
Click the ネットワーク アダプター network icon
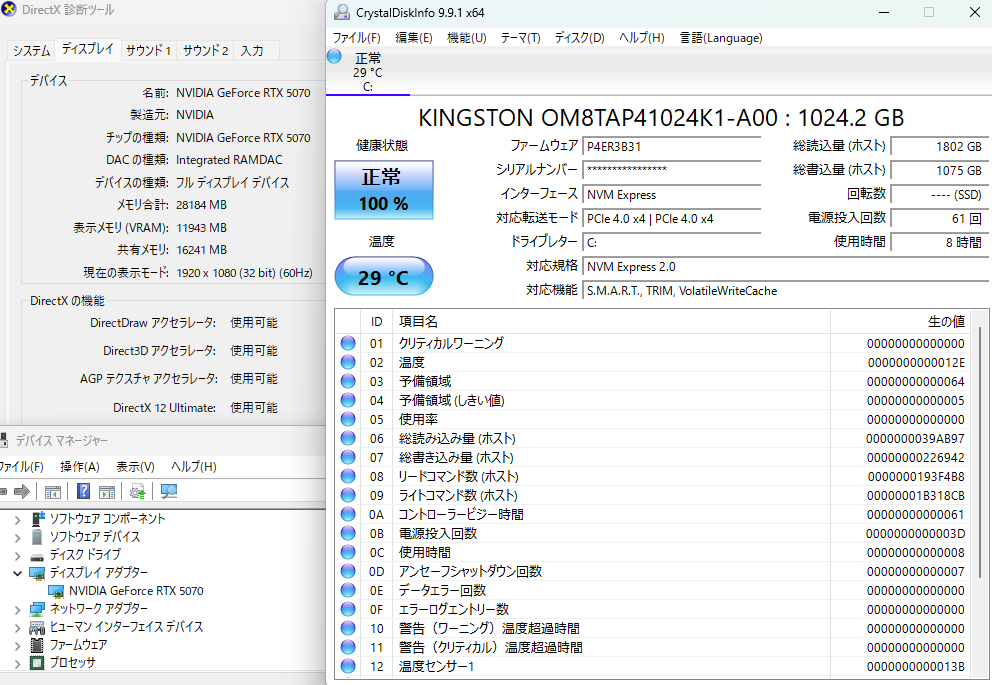[x=37, y=609]
